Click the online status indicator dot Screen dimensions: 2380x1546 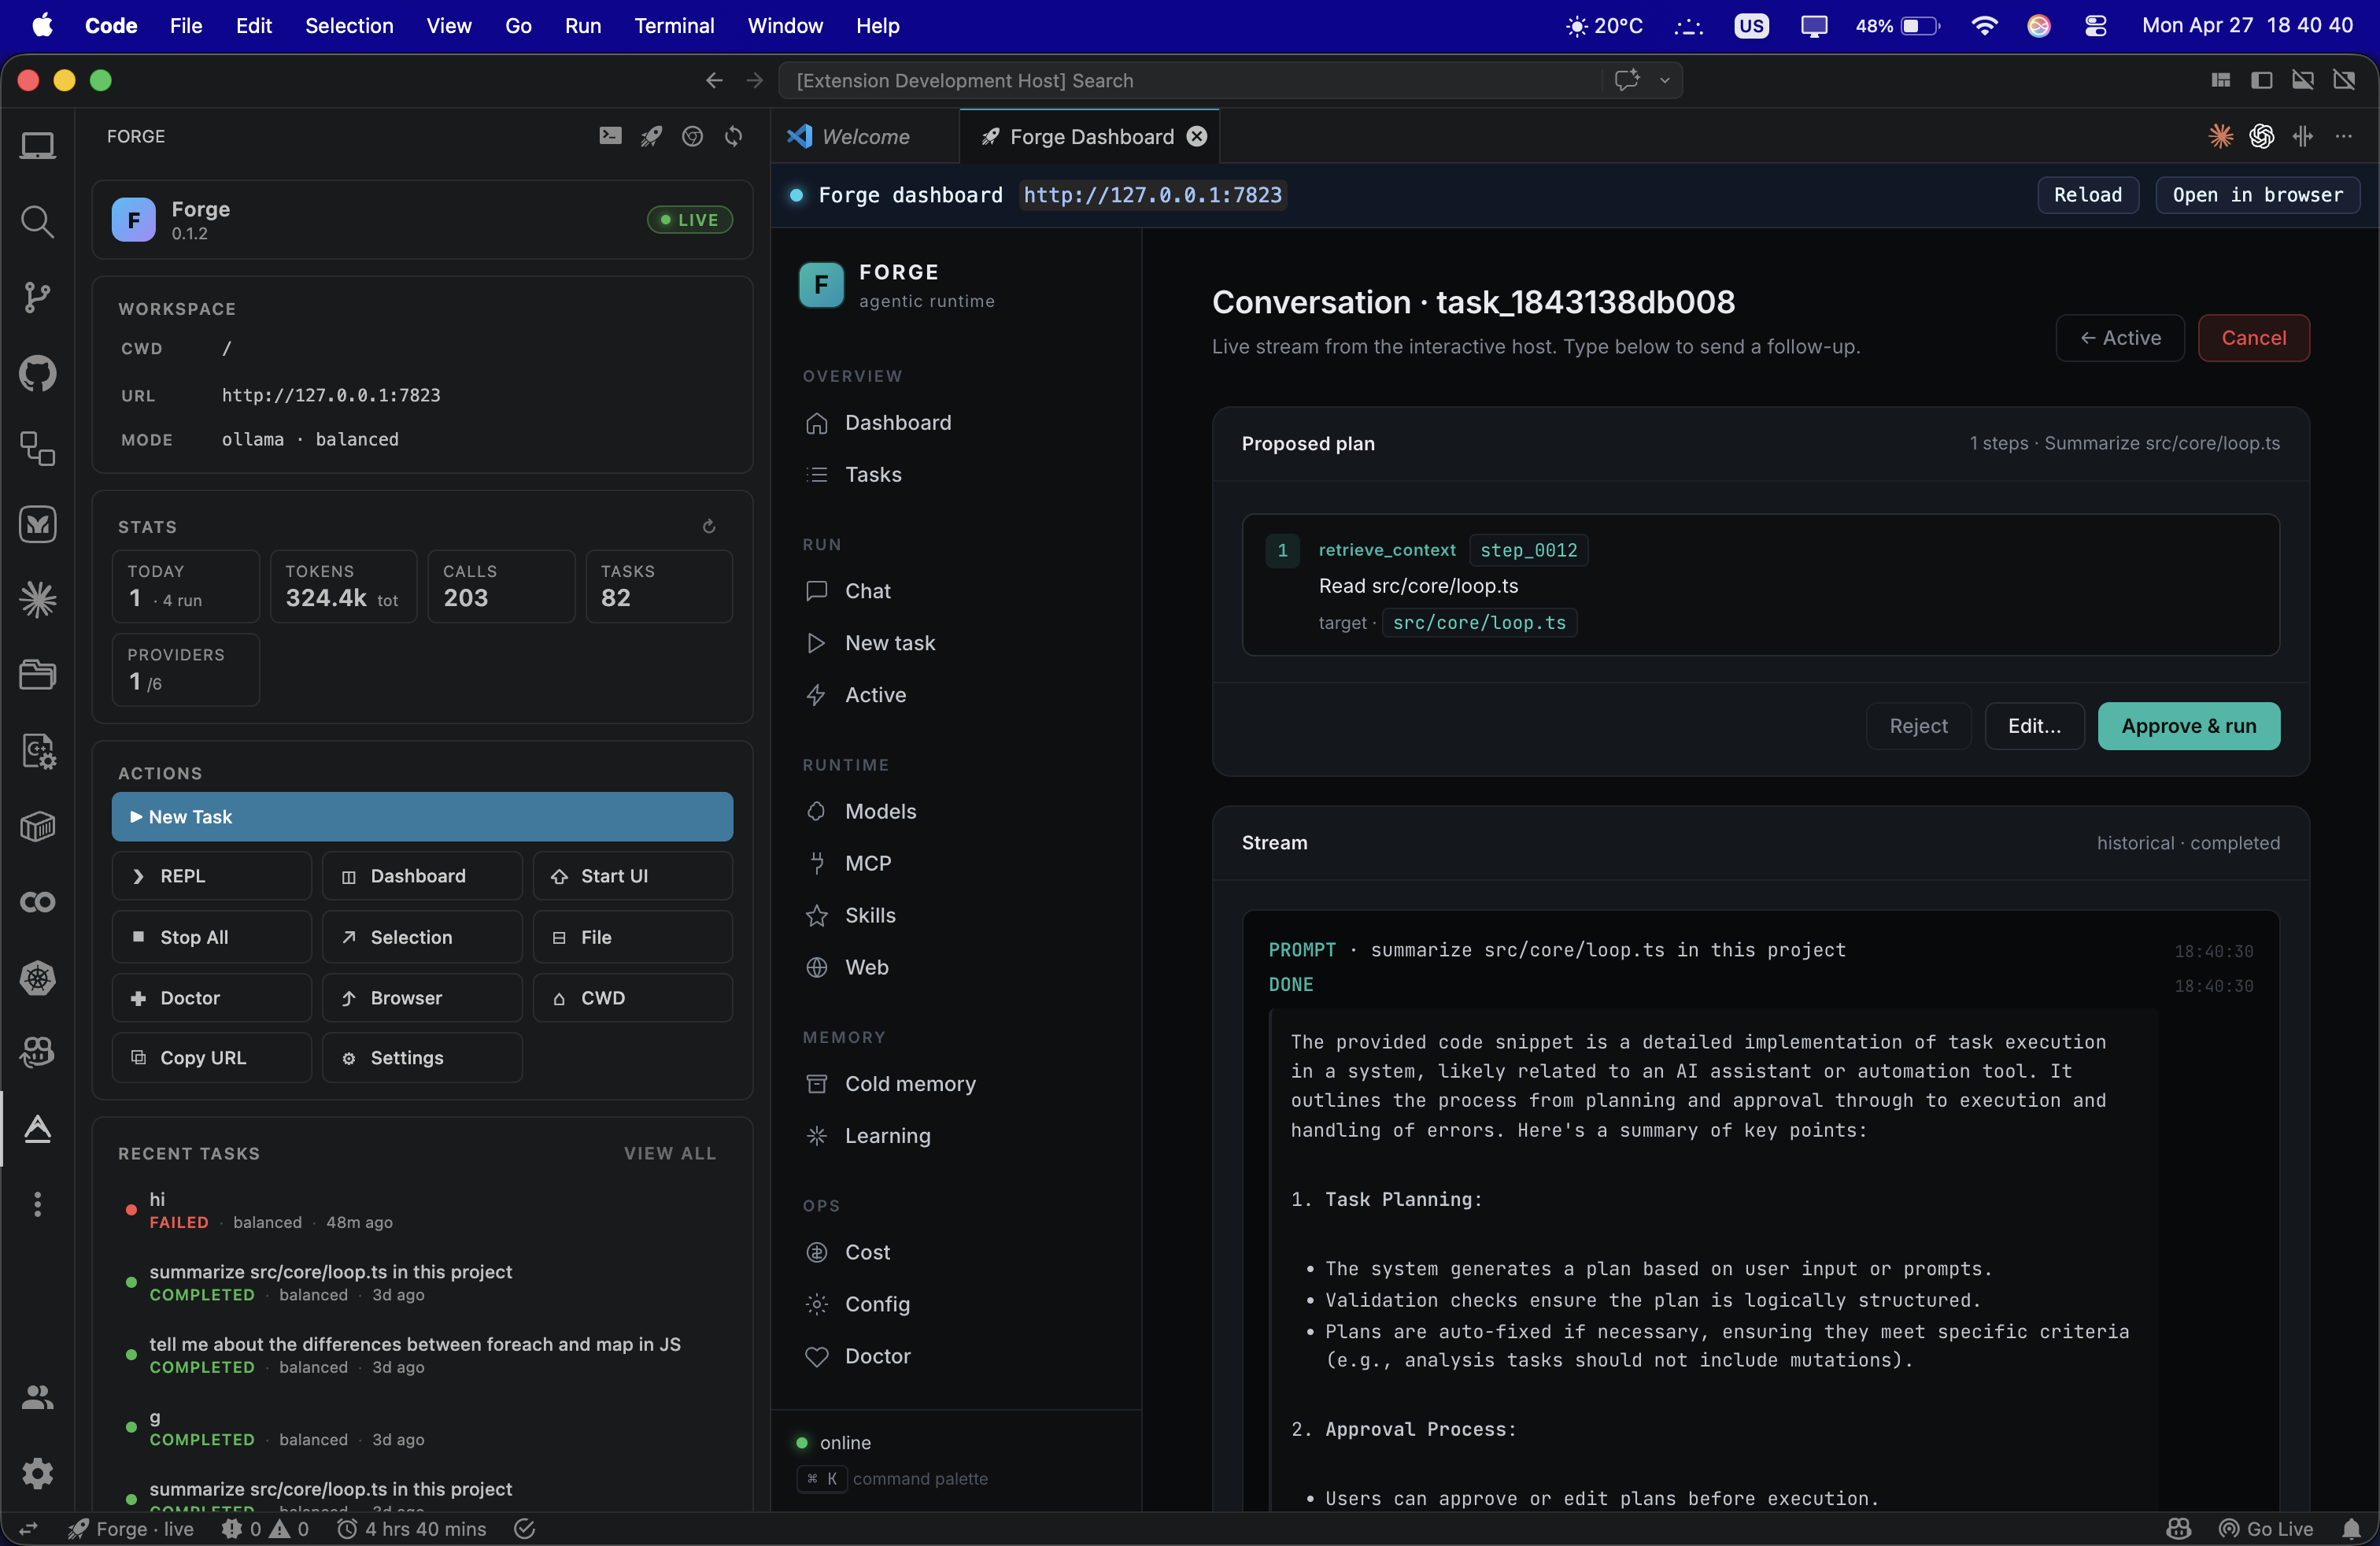tap(803, 1443)
